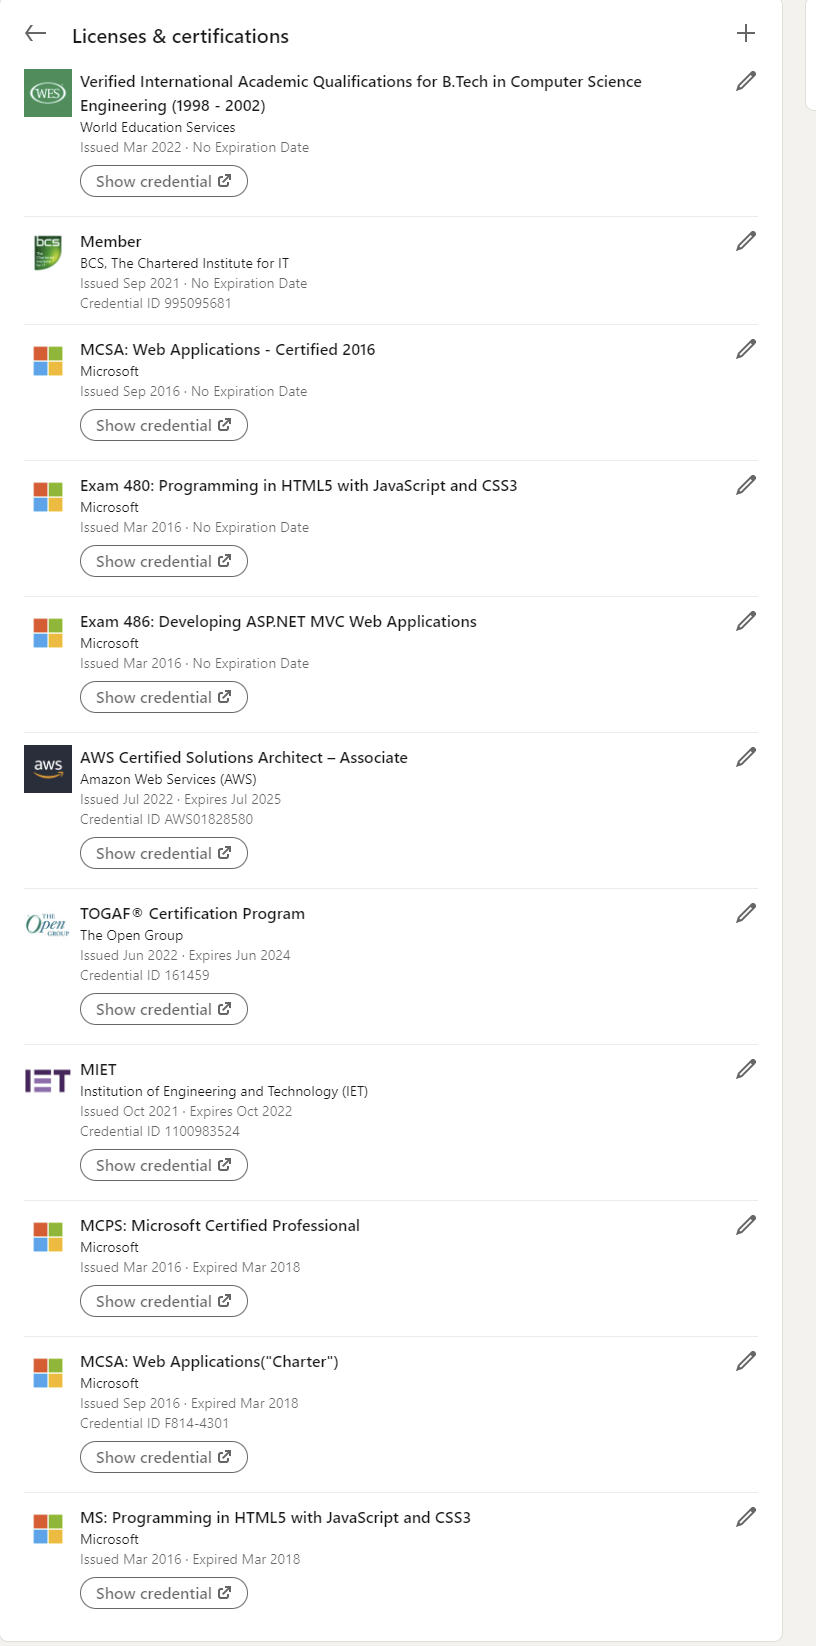
Task: Edit the Exam 480 HTML5 certification
Action: pyautogui.click(x=746, y=485)
